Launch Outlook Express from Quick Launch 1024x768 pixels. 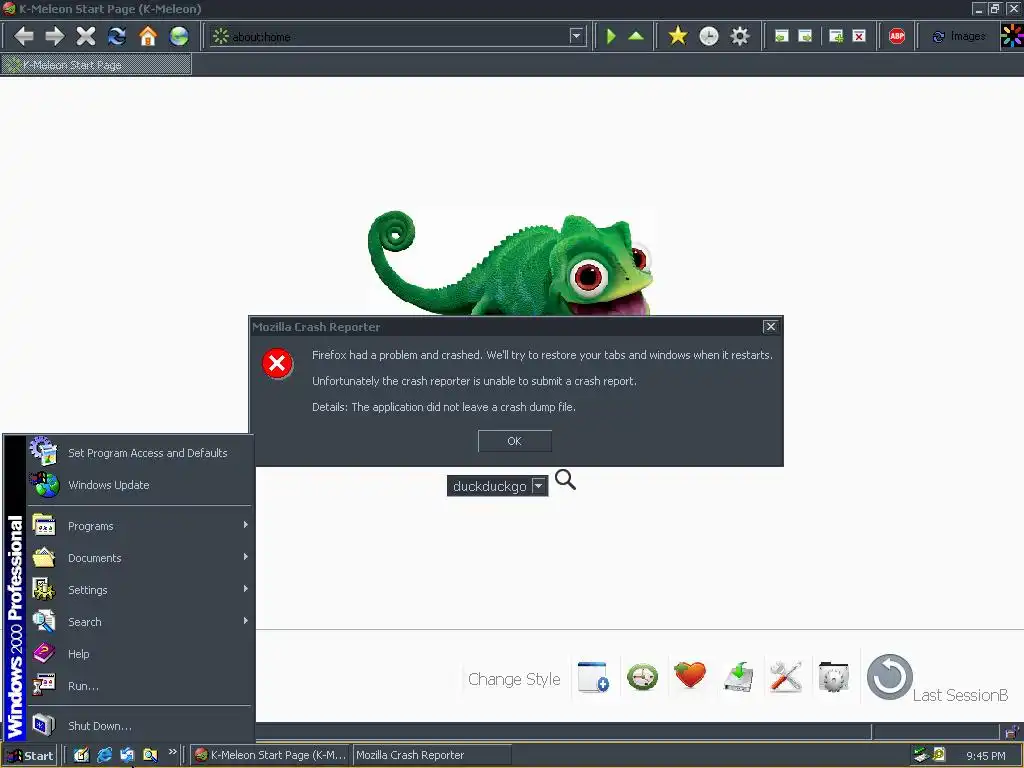(127, 755)
